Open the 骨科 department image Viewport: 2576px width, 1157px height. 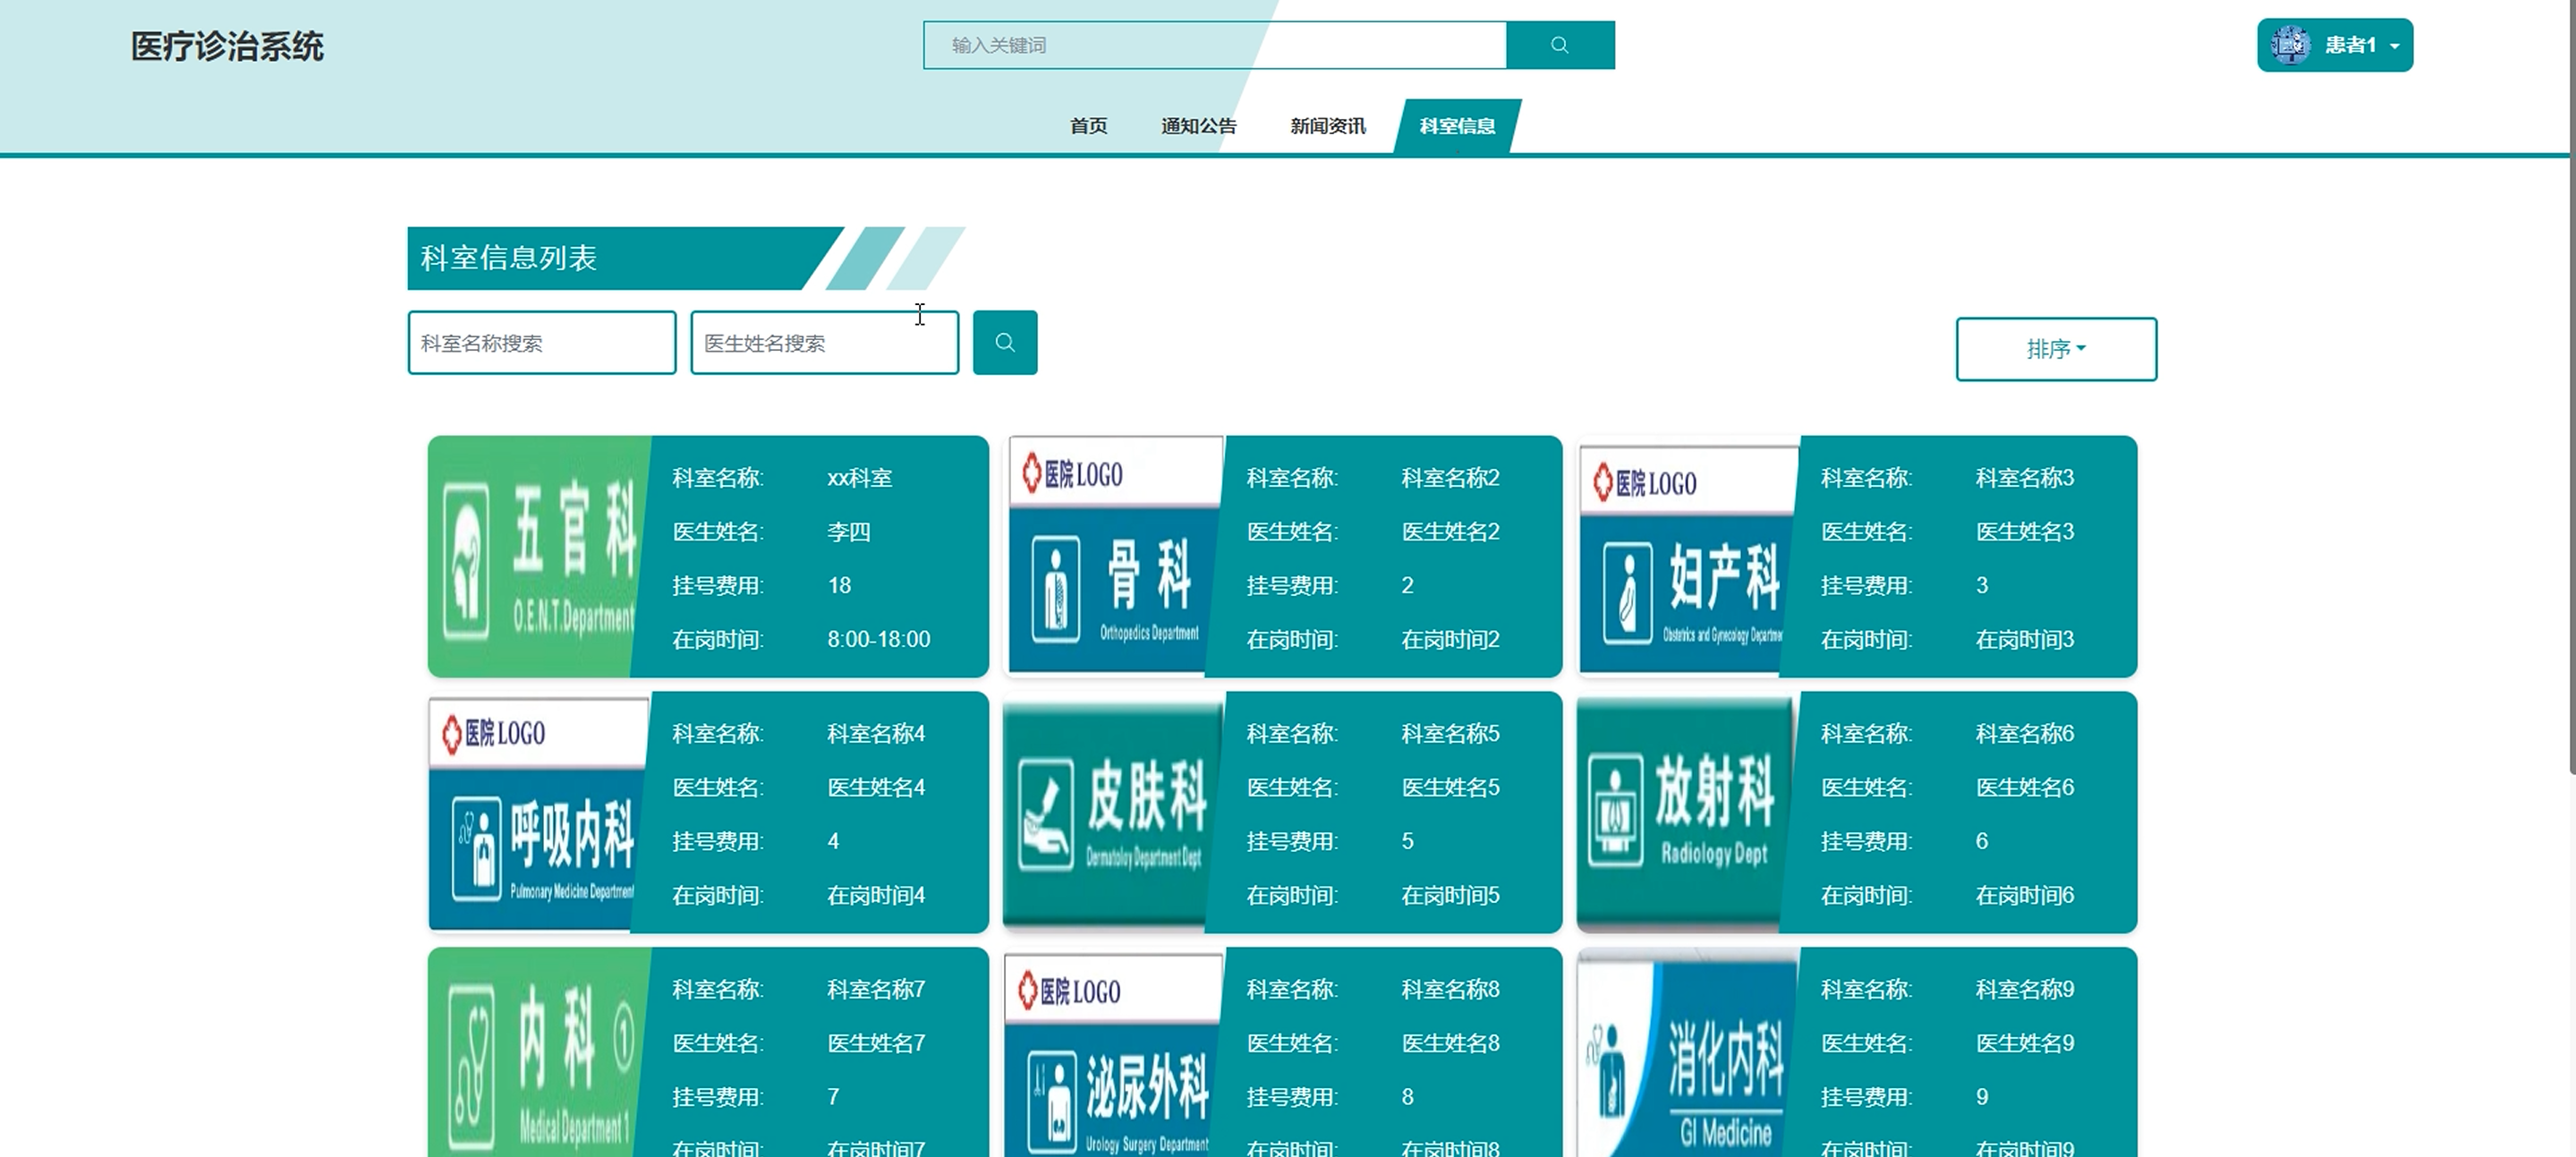click(1113, 556)
